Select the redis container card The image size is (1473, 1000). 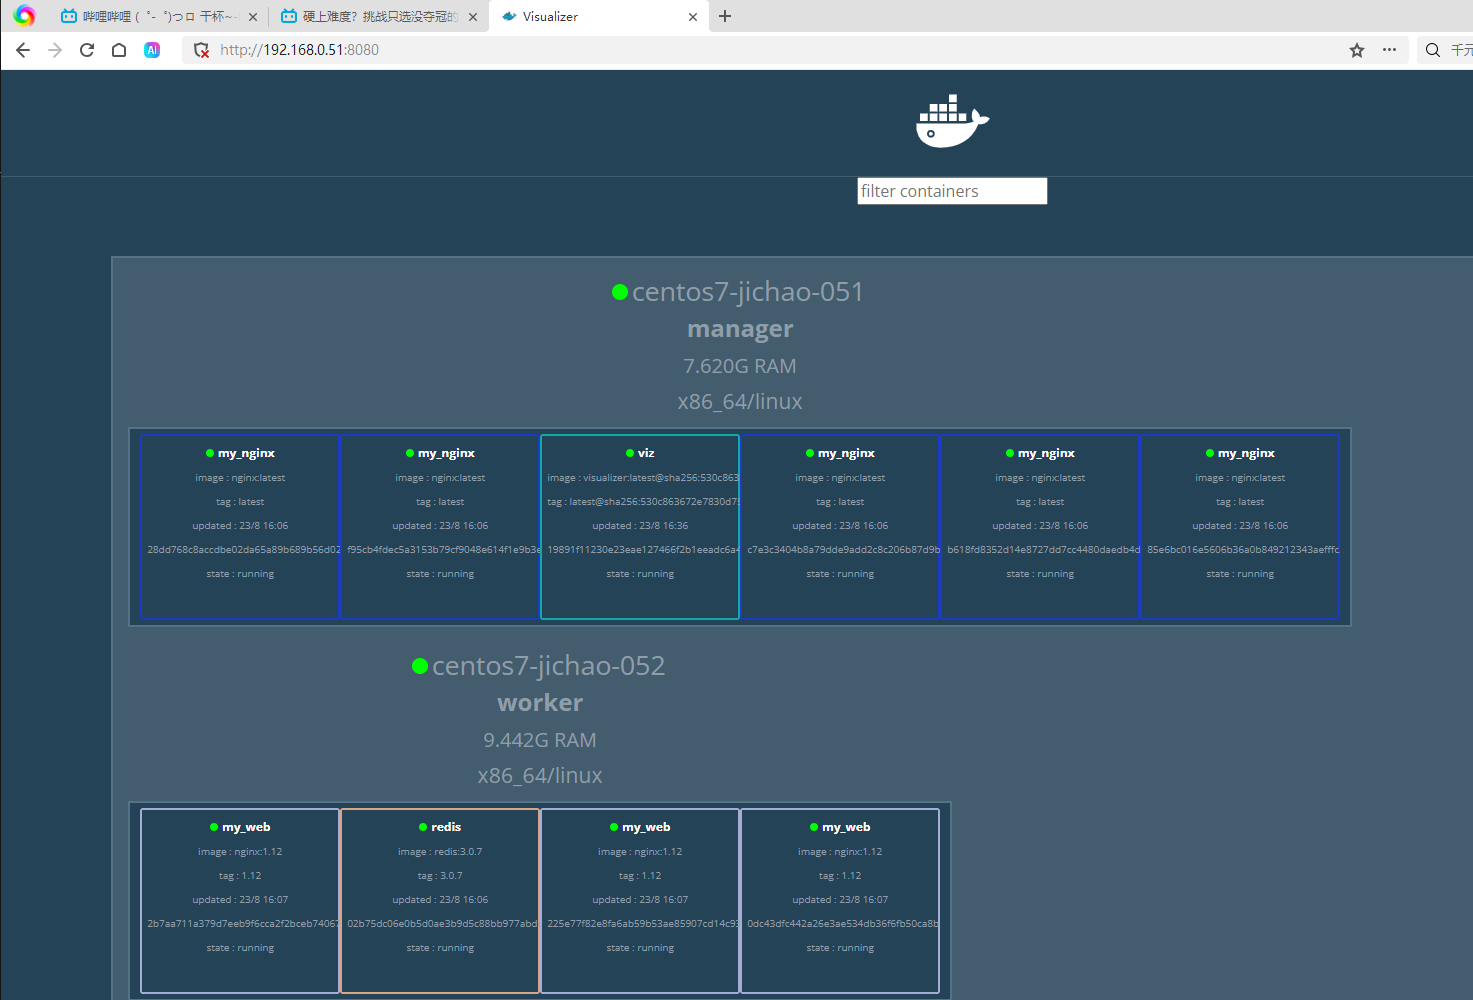click(x=440, y=901)
